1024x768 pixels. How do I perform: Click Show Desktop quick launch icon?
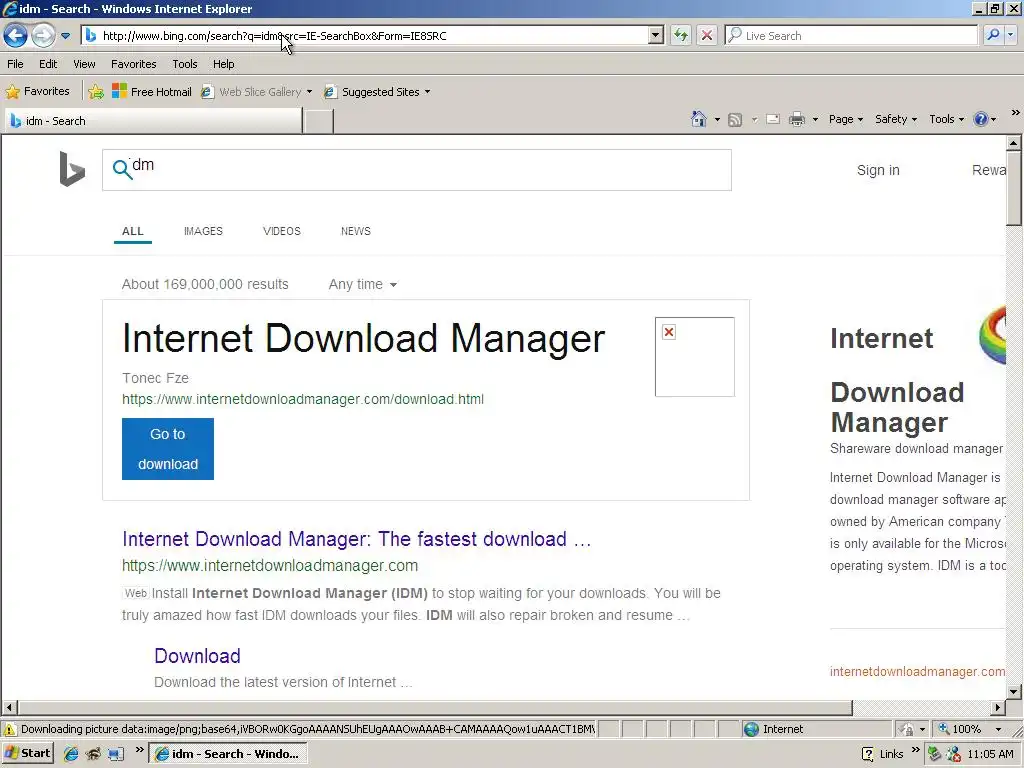tap(116, 754)
